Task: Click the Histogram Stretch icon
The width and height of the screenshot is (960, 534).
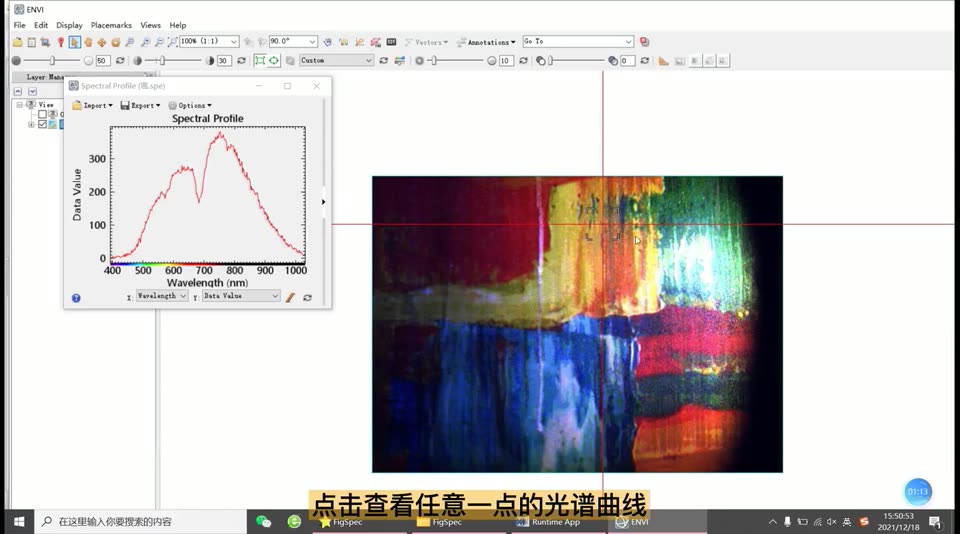Action: pyautogui.click(x=400, y=61)
